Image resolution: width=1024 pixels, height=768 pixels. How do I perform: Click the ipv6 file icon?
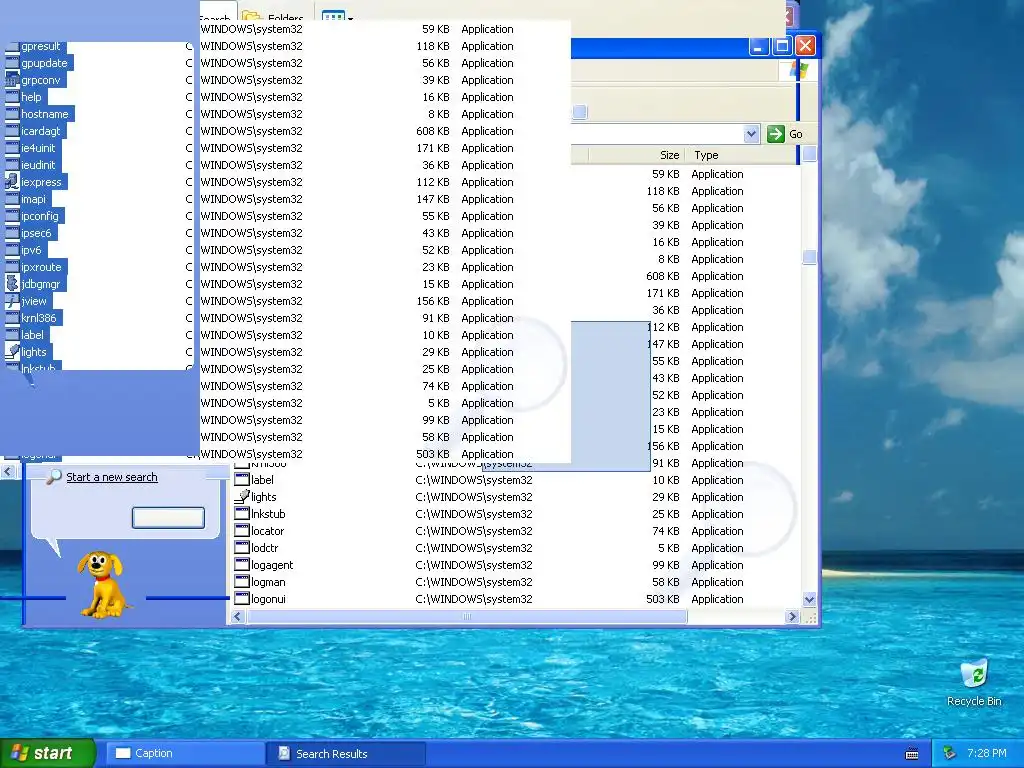point(12,250)
